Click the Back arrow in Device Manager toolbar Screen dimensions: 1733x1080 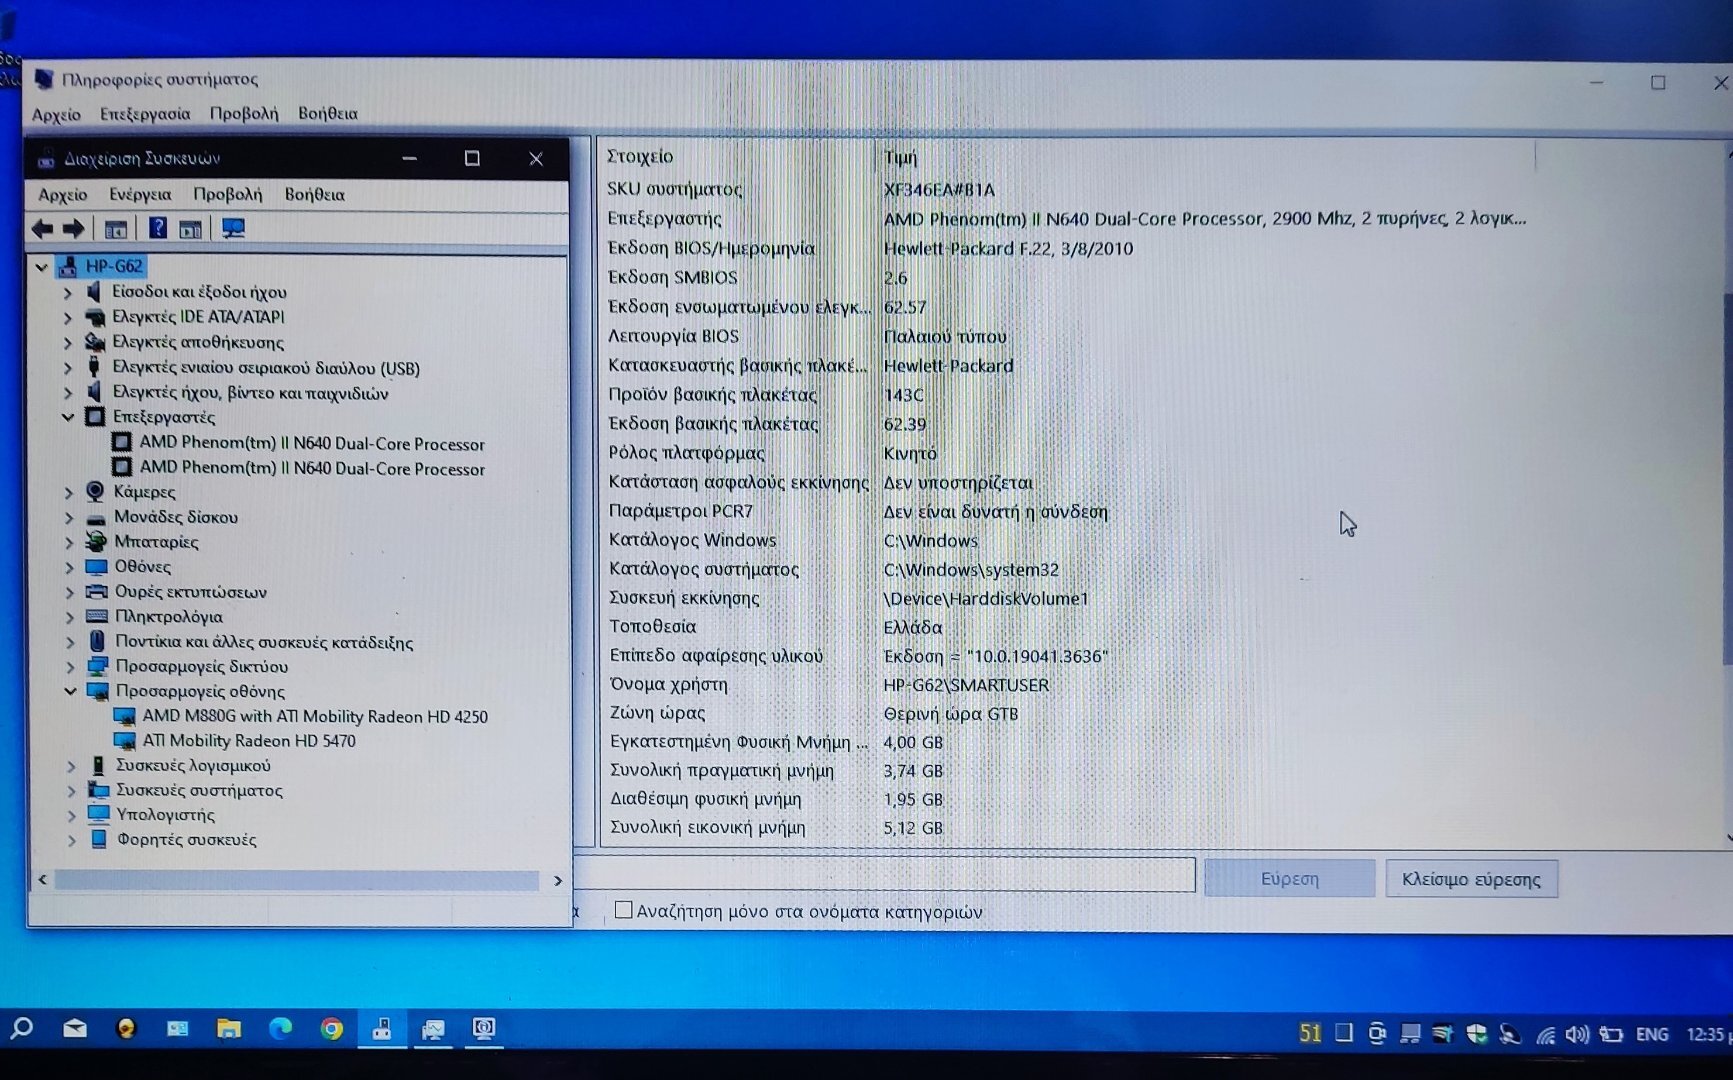click(x=42, y=229)
